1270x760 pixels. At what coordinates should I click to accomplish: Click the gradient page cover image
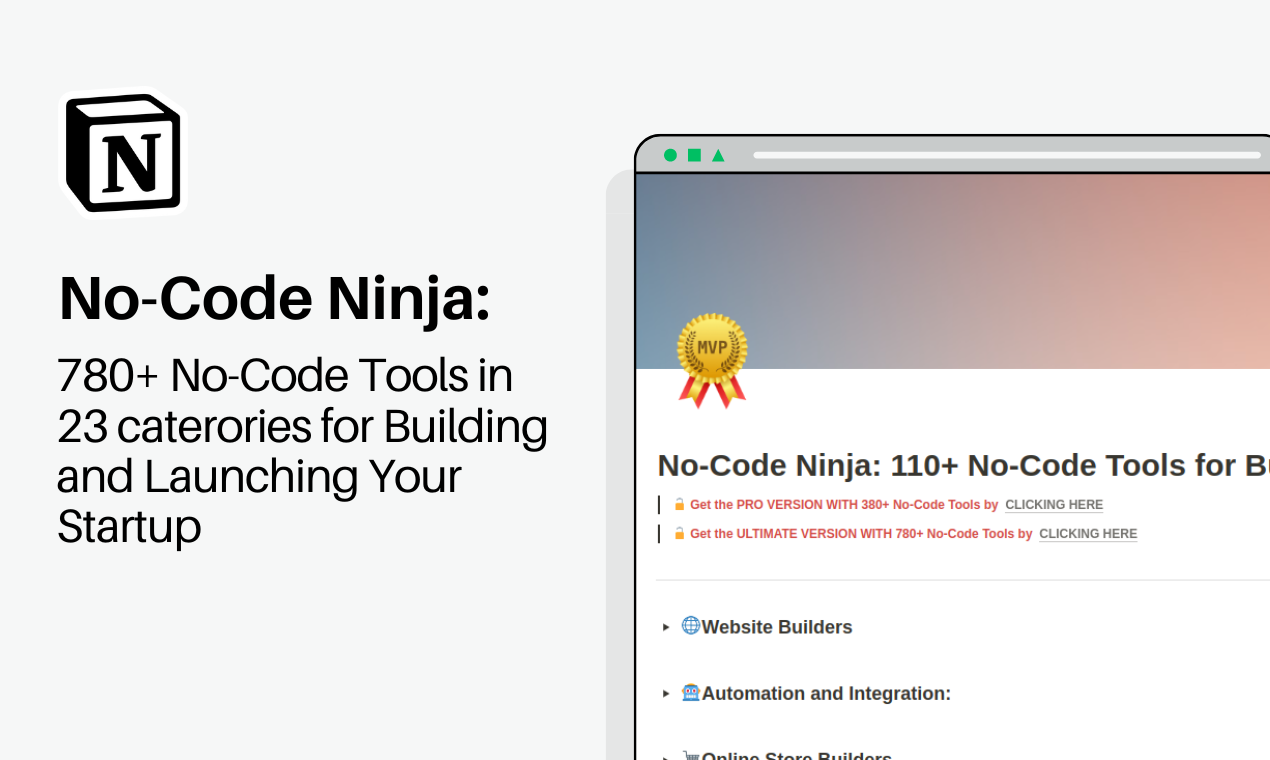pyautogui.click(x=953, y=271)
